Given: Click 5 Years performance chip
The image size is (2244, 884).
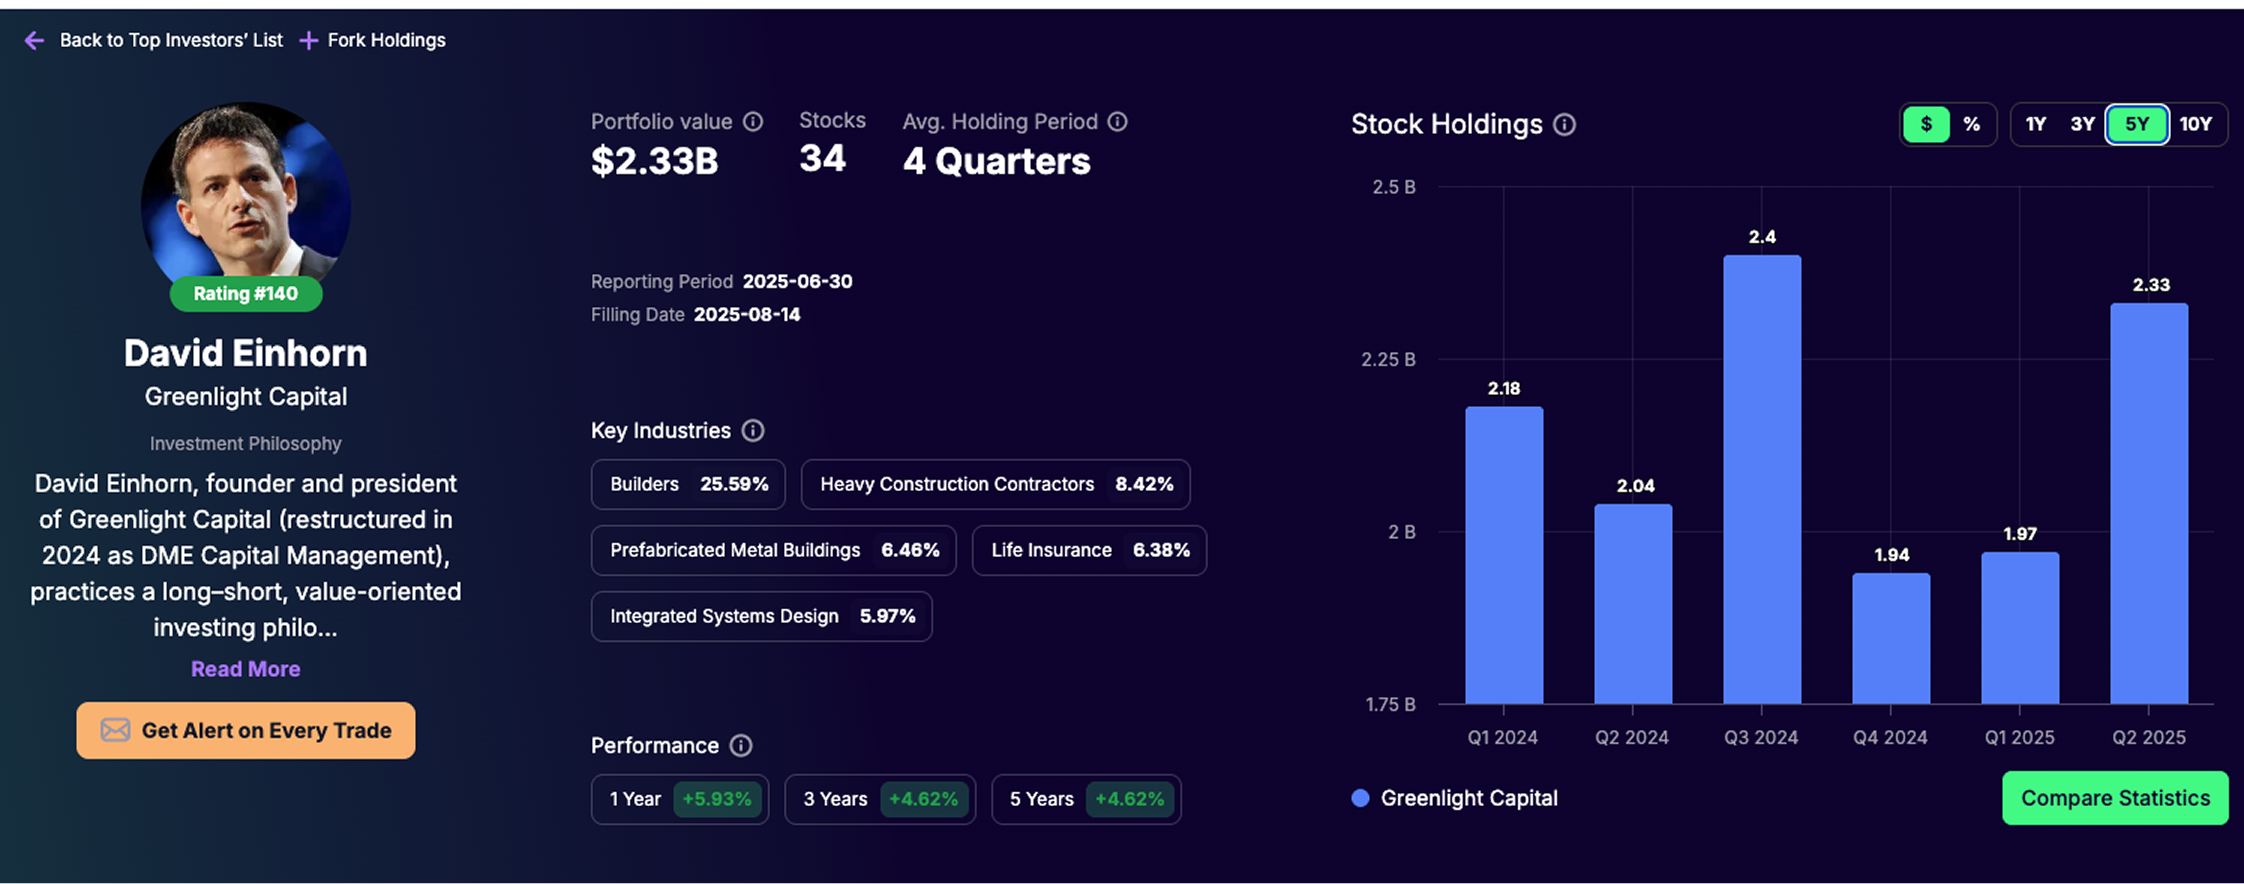Looking at the screenshot, I should (x=1086, y=799).
